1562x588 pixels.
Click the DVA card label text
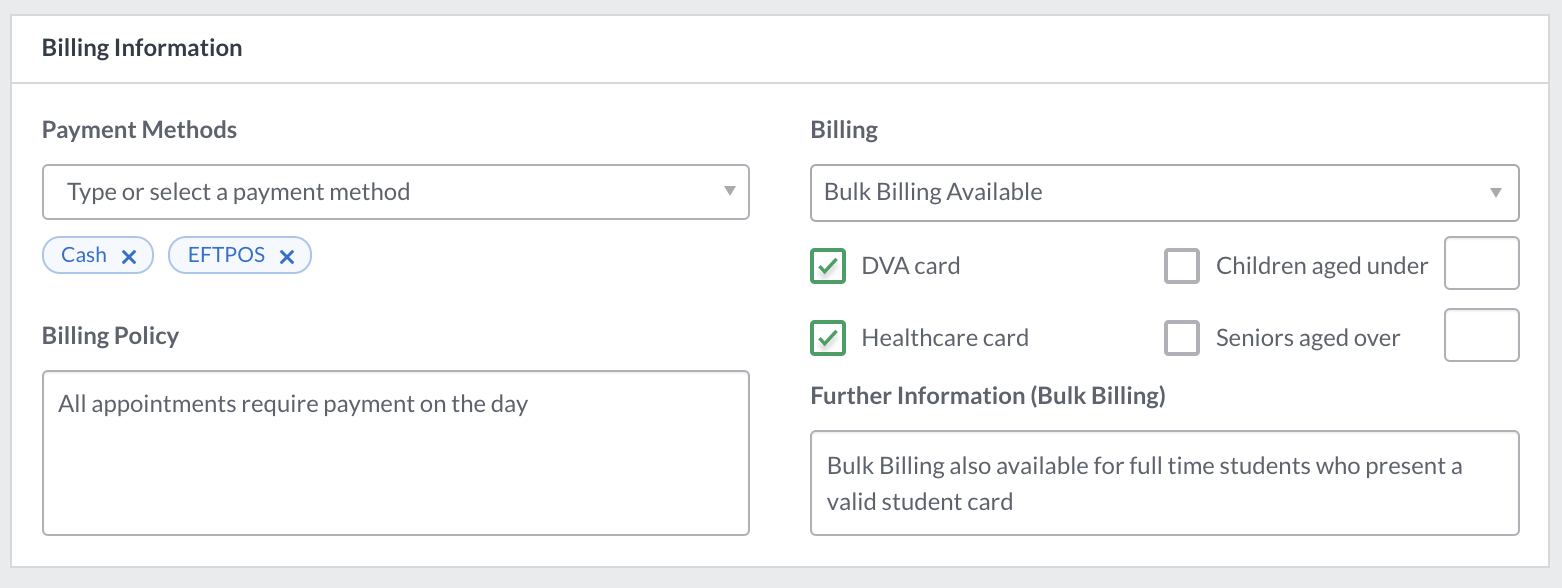[x=911, y=266]
